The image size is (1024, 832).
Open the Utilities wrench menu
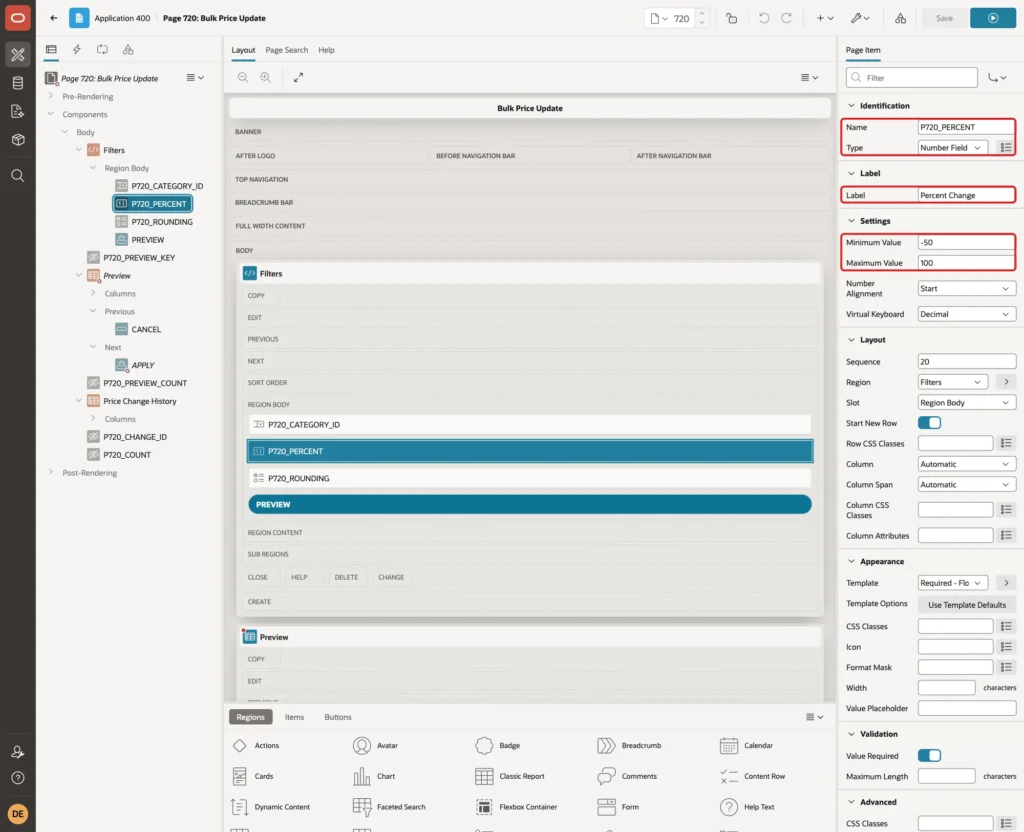(859, 18)
